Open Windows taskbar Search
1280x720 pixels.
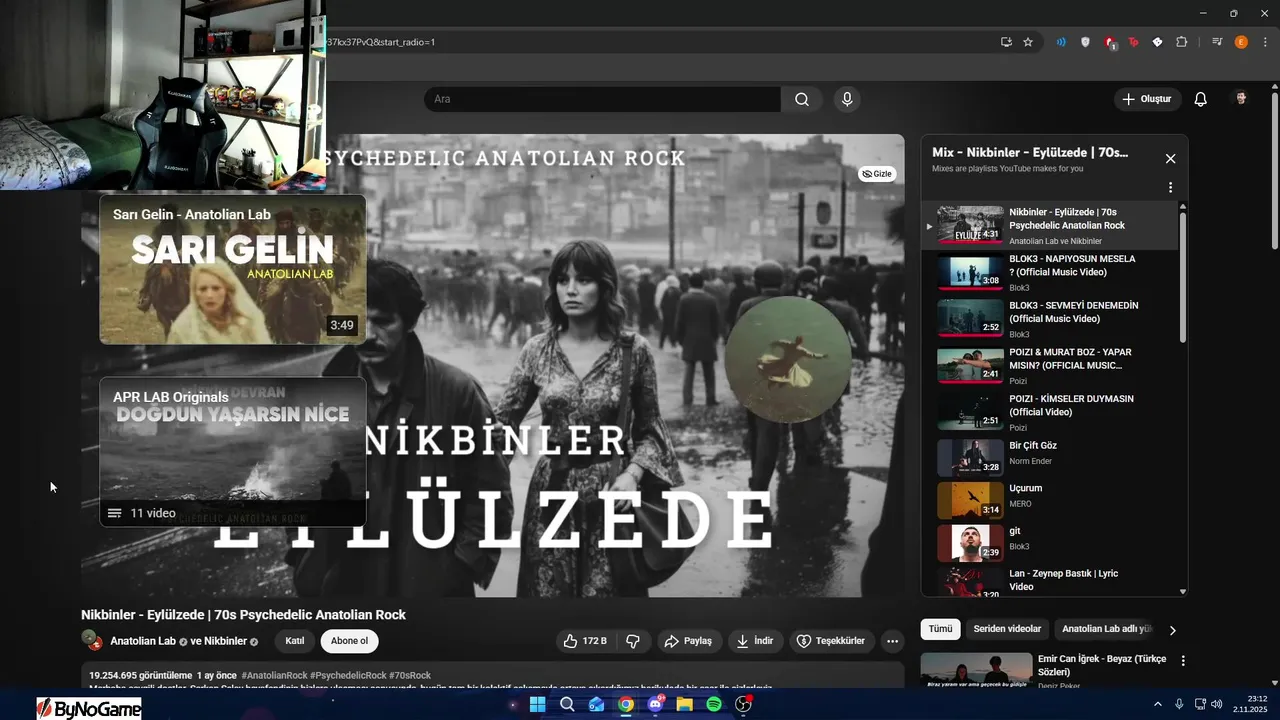tap(567, 704)
